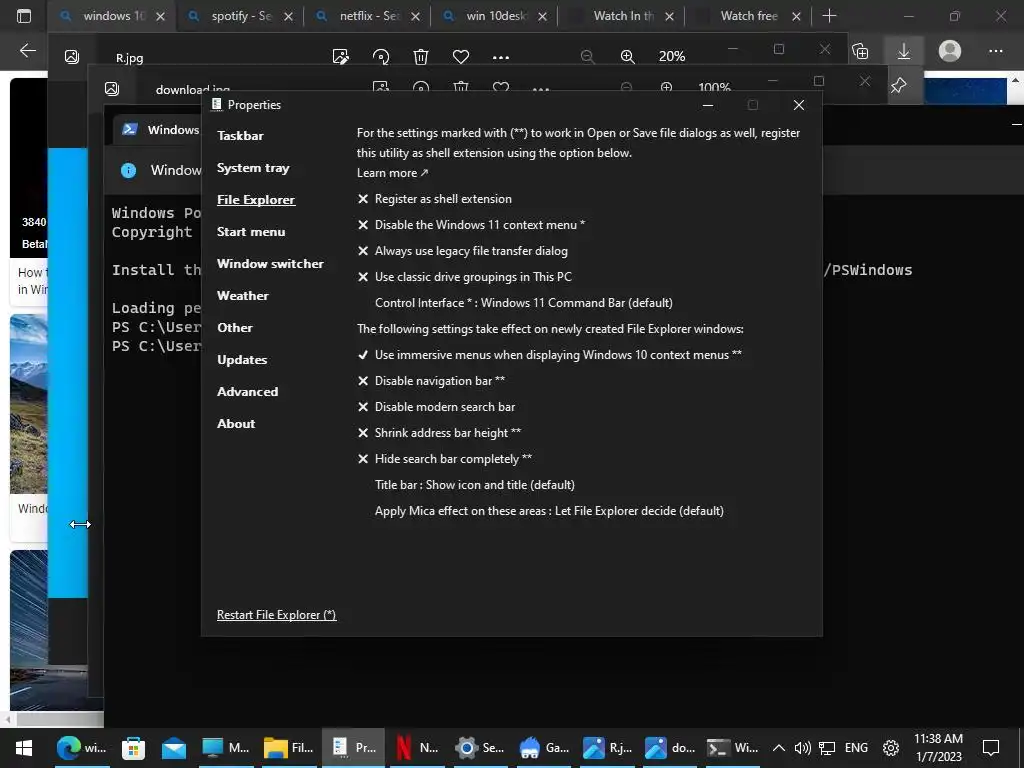1024x768 pixels.
Task: Open the Other section
Action: pyautogui.click(x=234, y=328)
